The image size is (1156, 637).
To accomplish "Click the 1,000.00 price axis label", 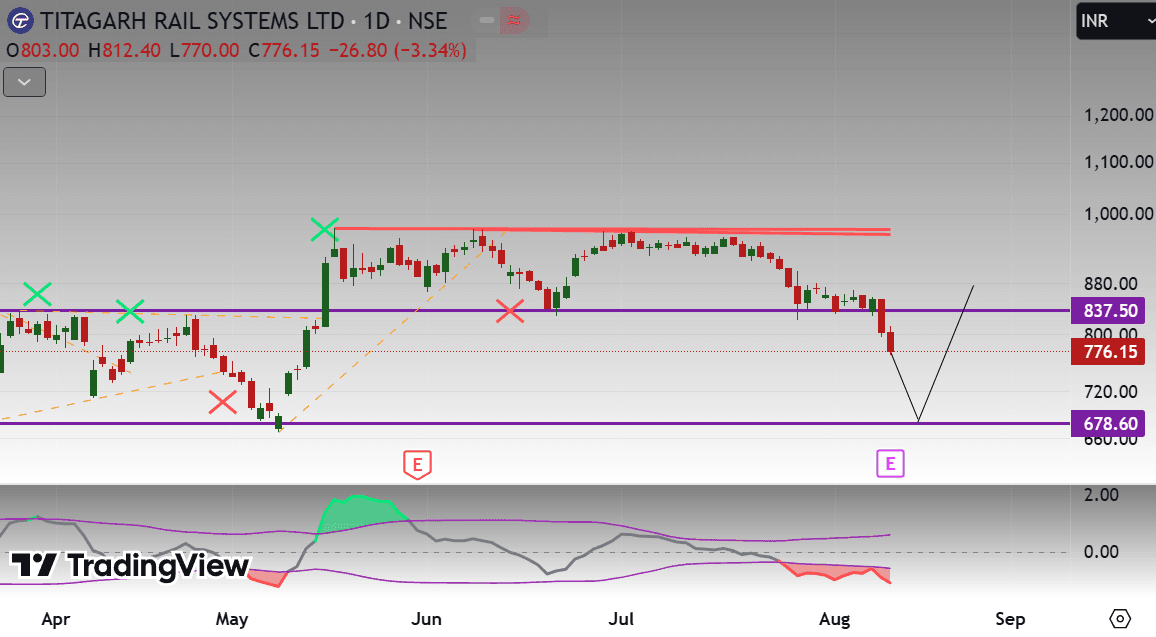I will tap(1118, 214).
